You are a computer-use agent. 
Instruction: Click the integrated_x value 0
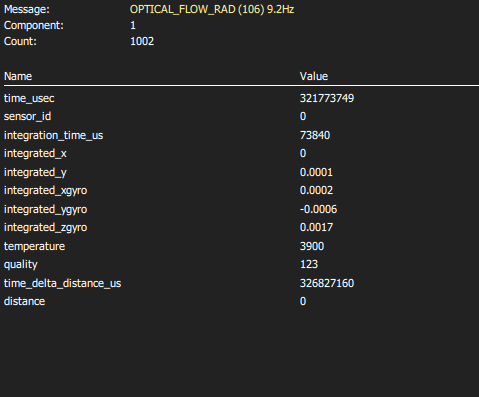[303, 153]
